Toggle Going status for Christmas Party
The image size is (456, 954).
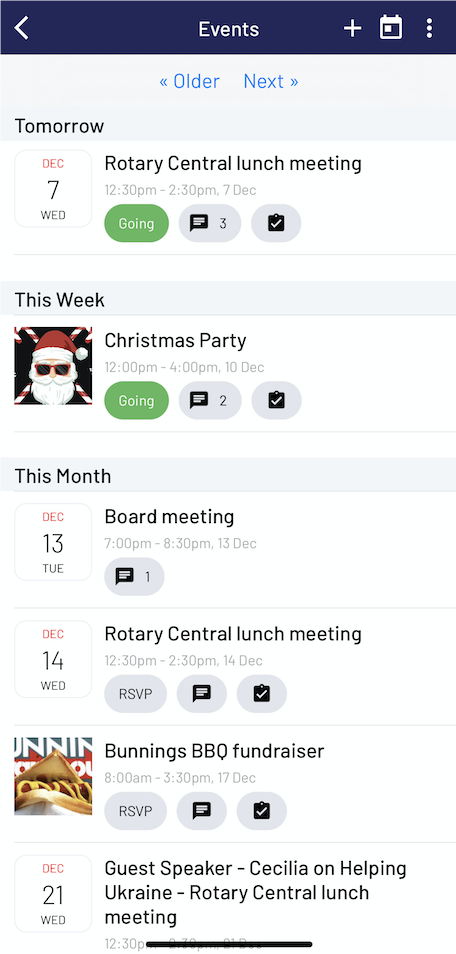click(x=136, y=400)
